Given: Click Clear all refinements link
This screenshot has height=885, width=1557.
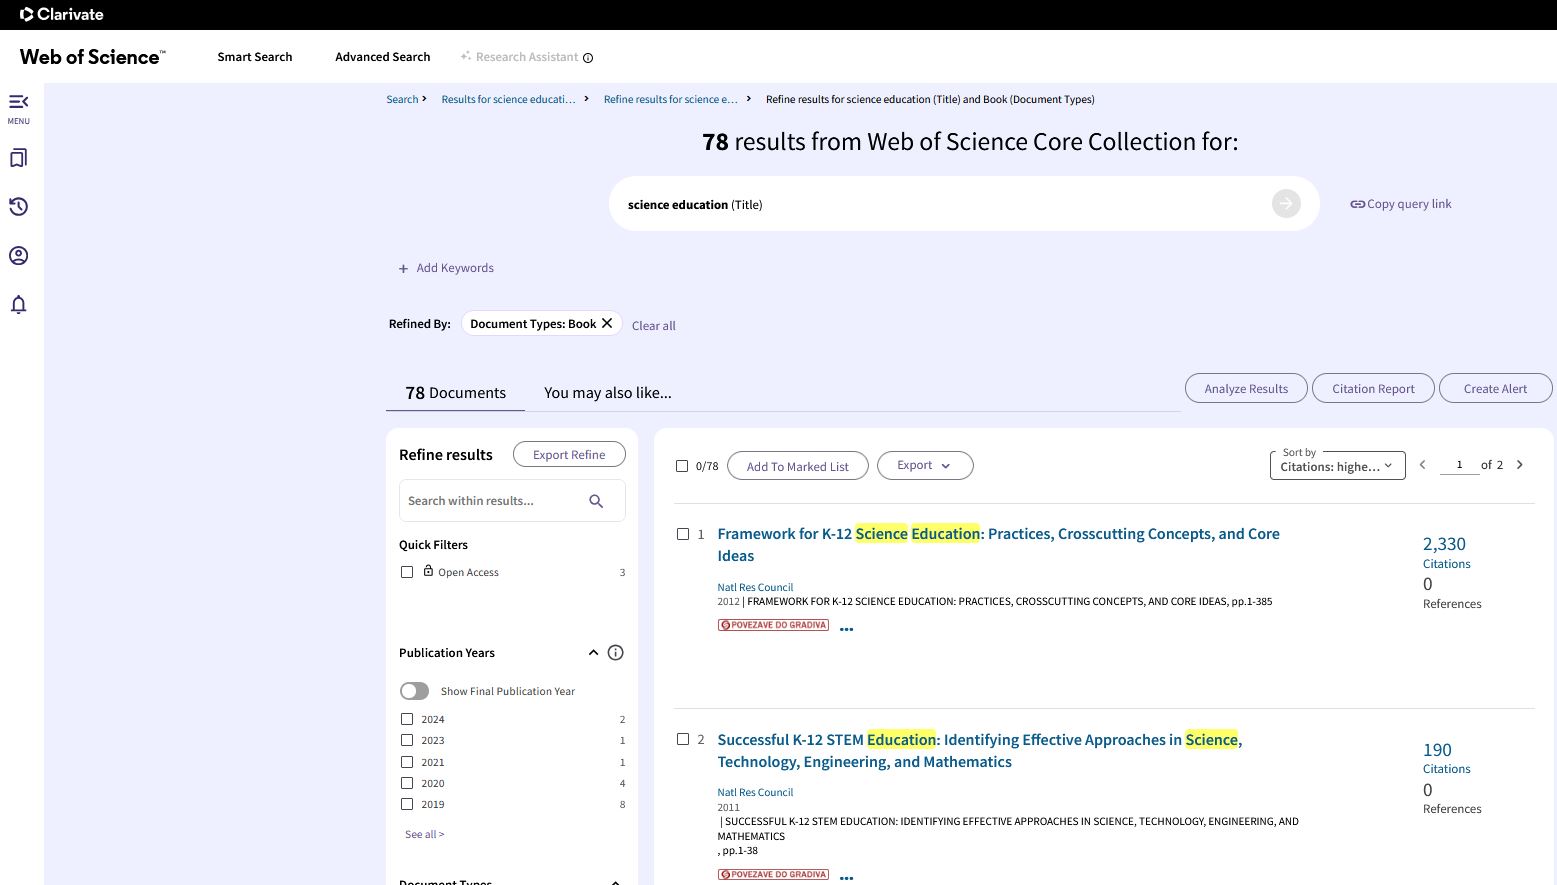Looking at the screenshot, I should pos(654,325).
